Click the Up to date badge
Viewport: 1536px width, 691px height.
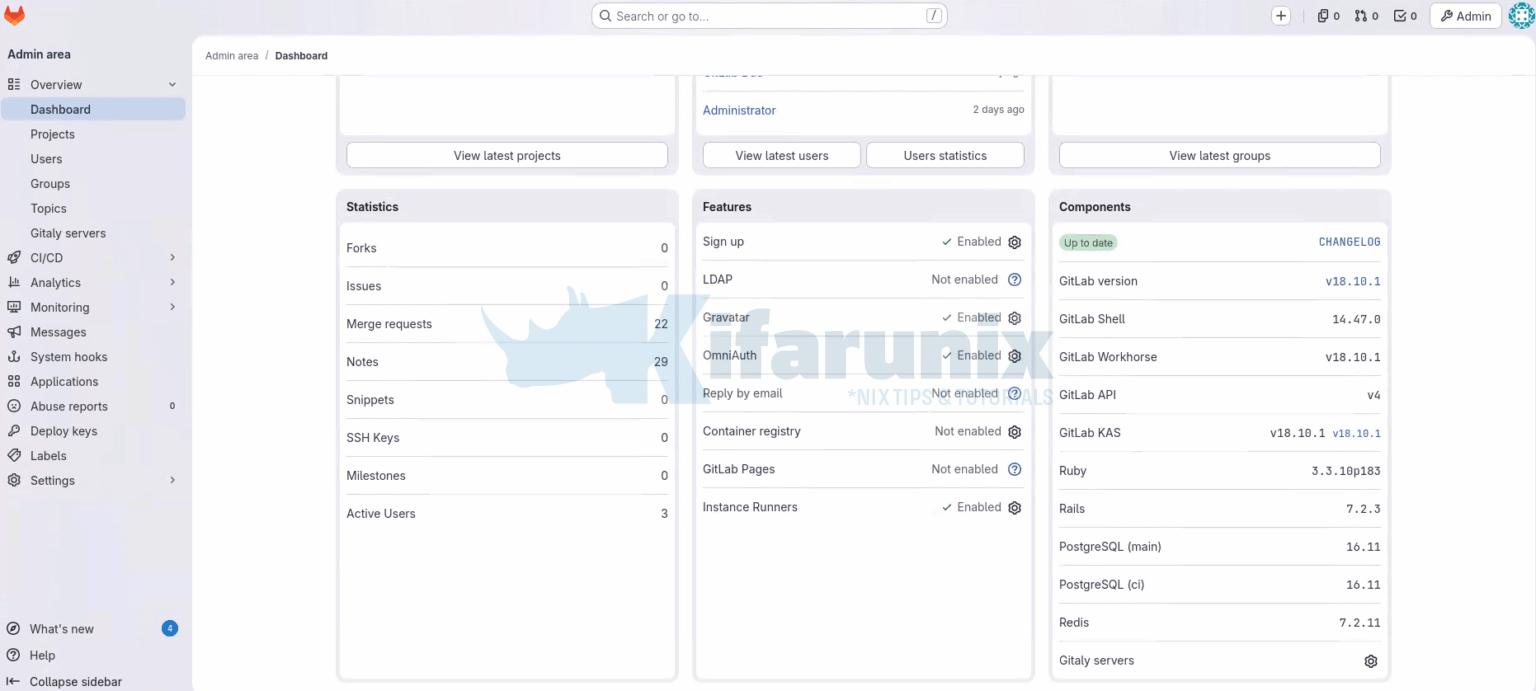pos(1088,243)
